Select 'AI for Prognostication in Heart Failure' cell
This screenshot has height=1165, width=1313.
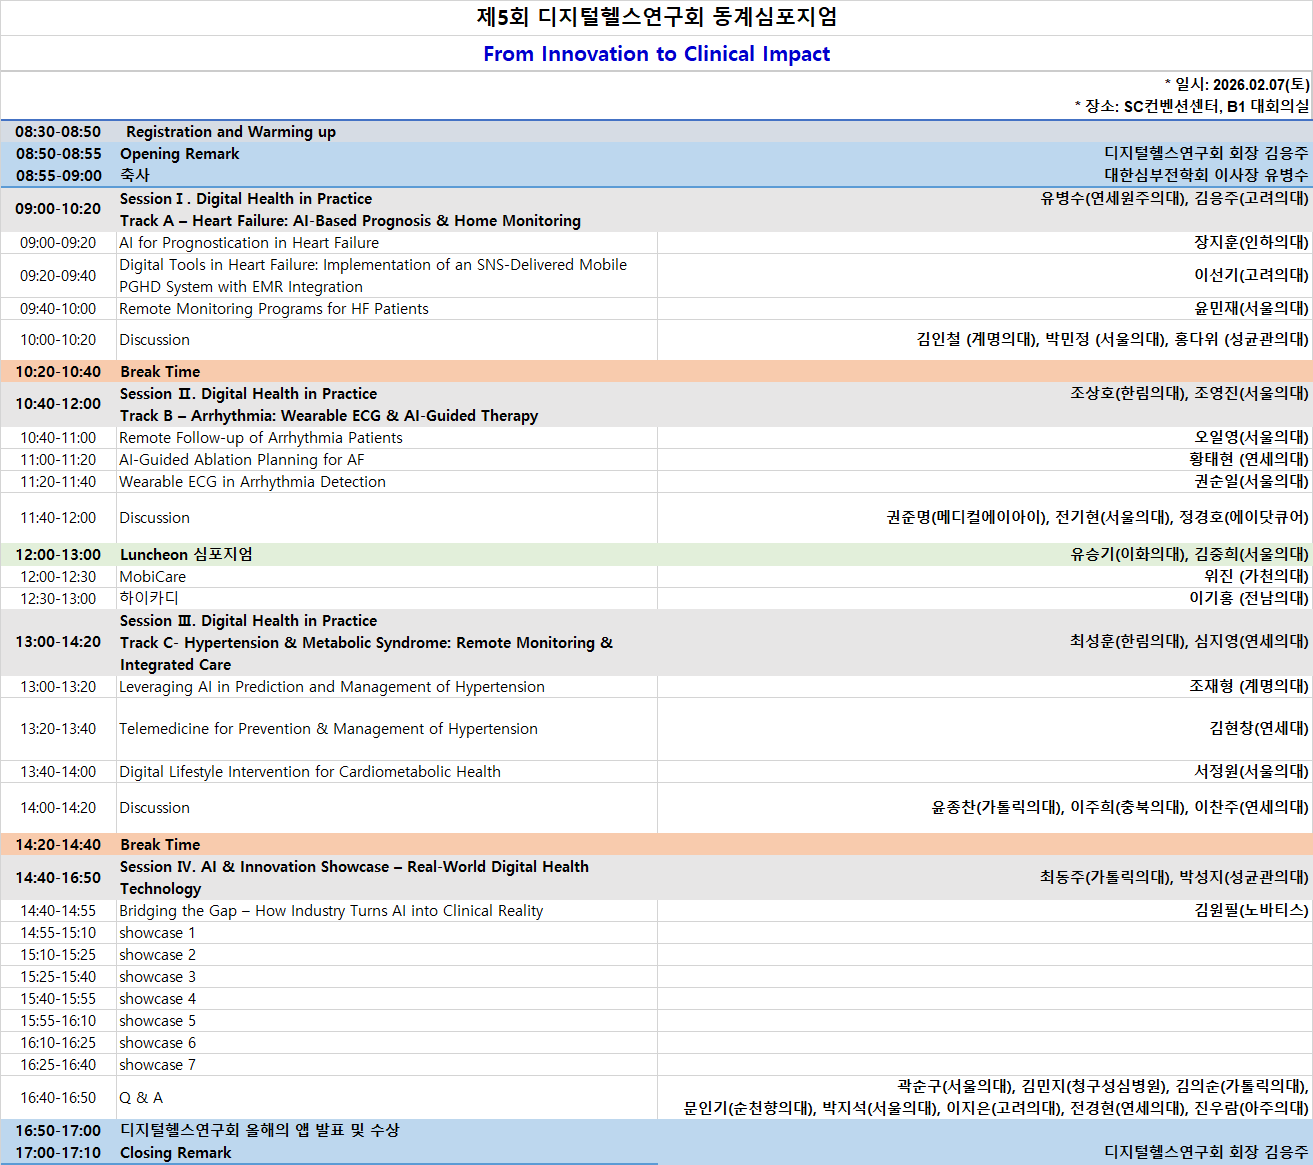[249, 243]
